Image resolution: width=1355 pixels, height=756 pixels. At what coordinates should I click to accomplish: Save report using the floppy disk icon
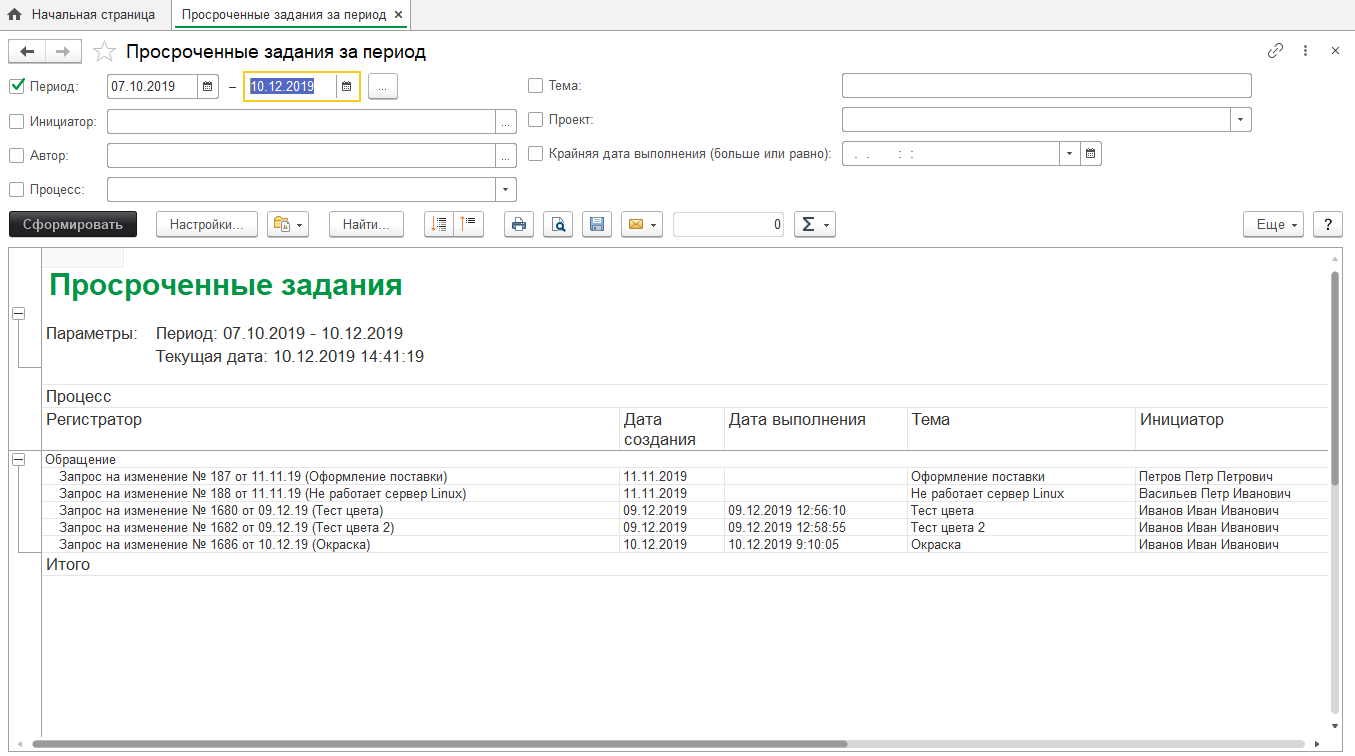pos(596,225)
